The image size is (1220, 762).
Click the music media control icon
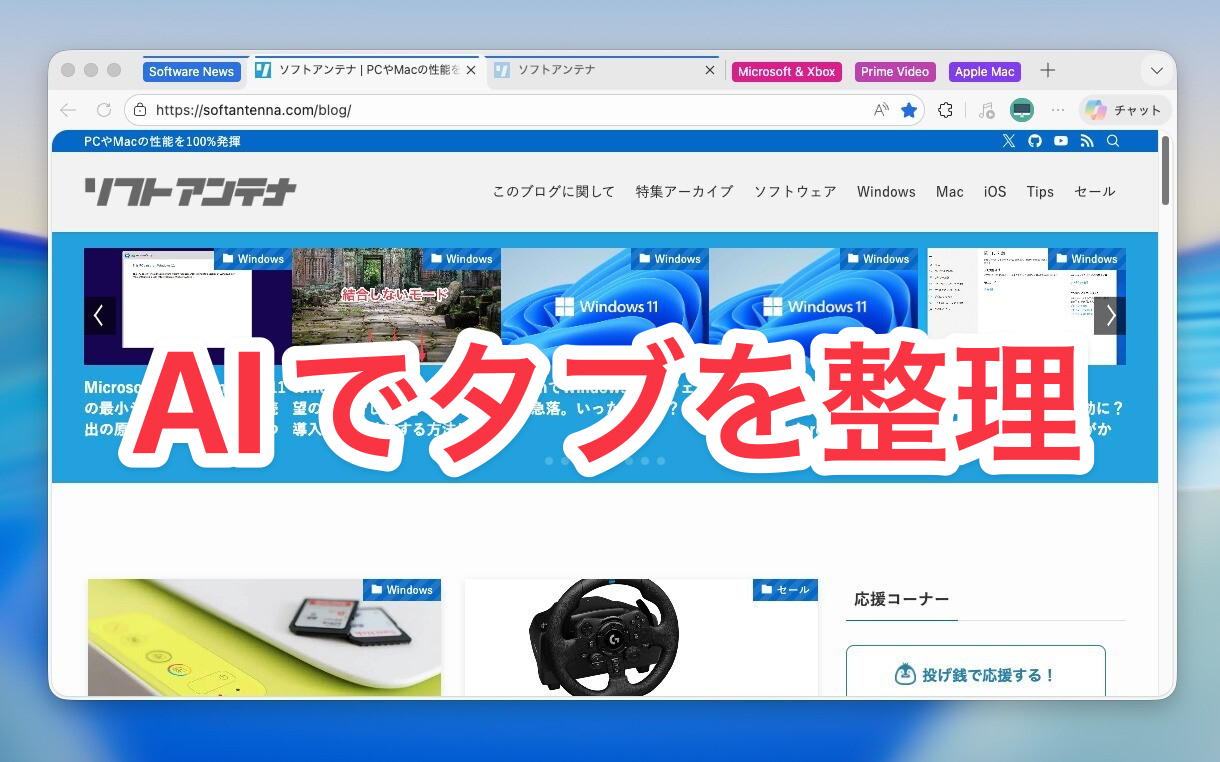(987, 110)
